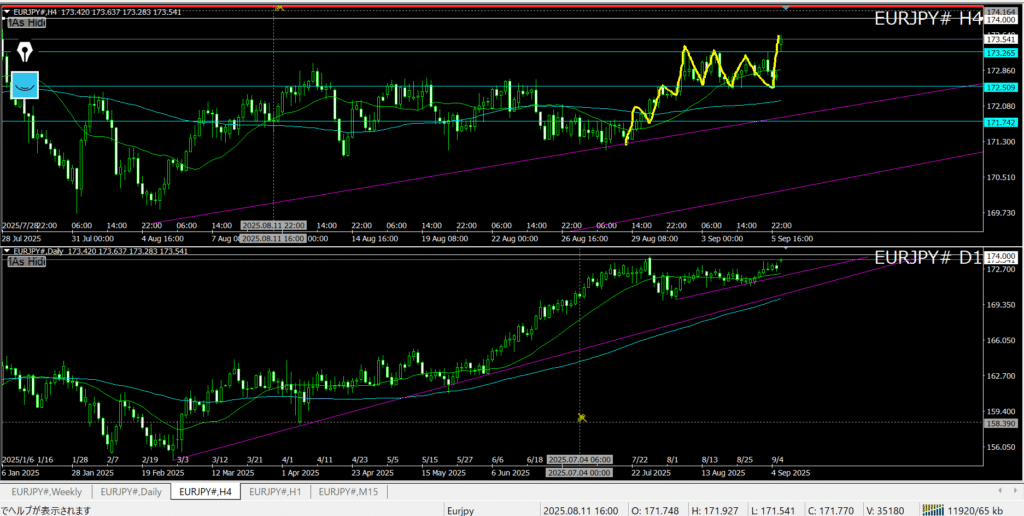Open the H4 chart one-click trading arrow
Image resolution: width=1024 pixels, height=516 pixels.
tap(7, 12)
